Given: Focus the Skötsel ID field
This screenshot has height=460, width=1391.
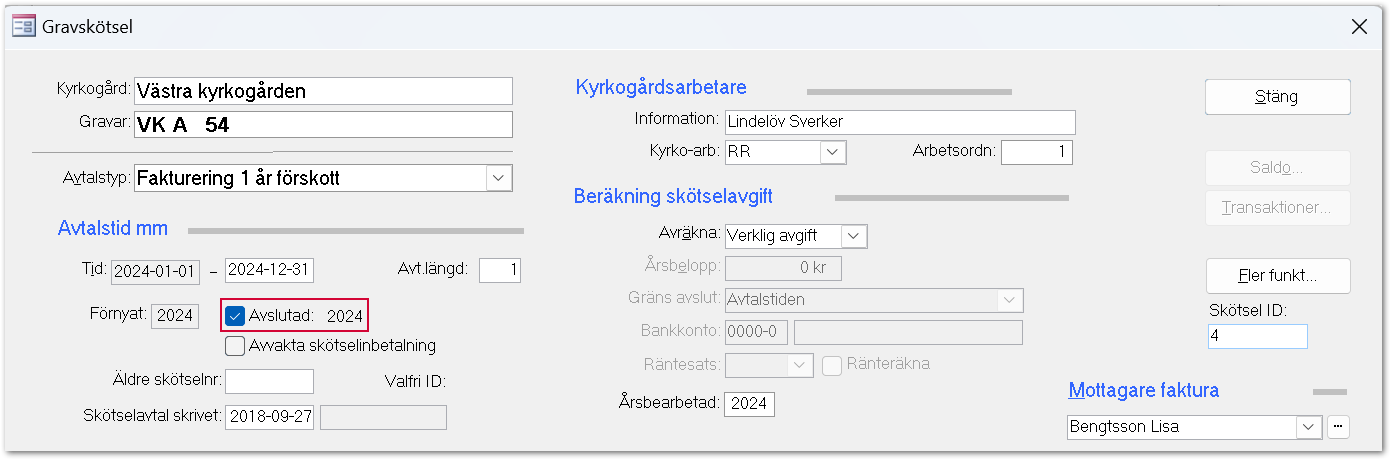Looking at the screenshot, I should coord(1257,336).
